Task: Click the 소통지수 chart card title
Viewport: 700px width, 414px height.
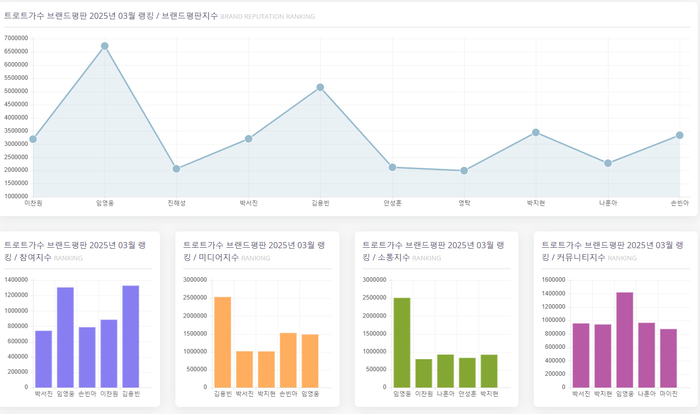Action: tap(433, 251)
